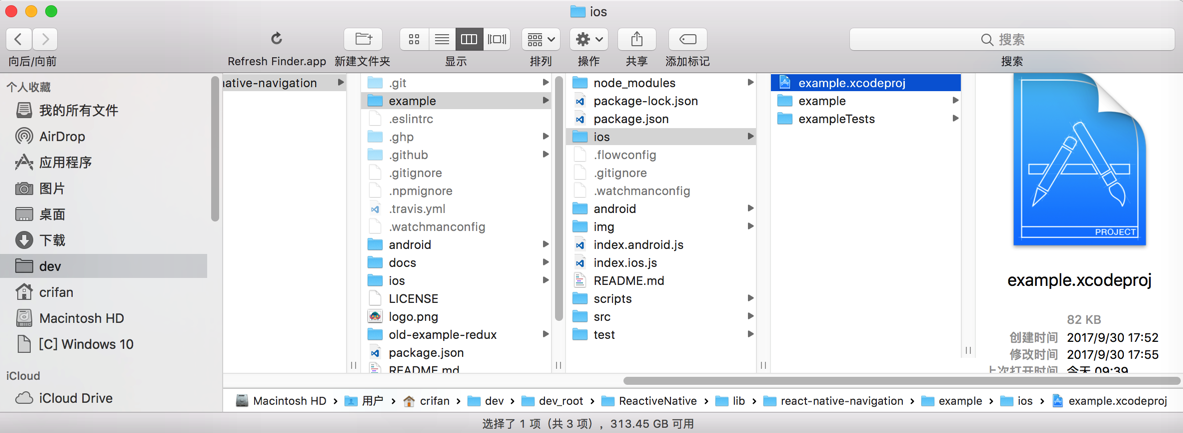Switch to Cover Flow view mode
The height and width of the screenshot is (433, 1183).
497,38
